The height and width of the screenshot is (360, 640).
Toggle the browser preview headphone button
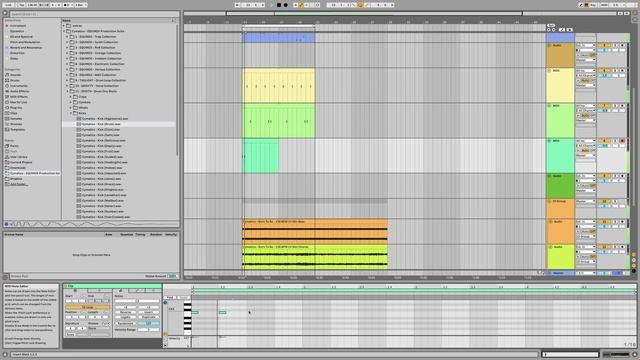tap(6, 224)
